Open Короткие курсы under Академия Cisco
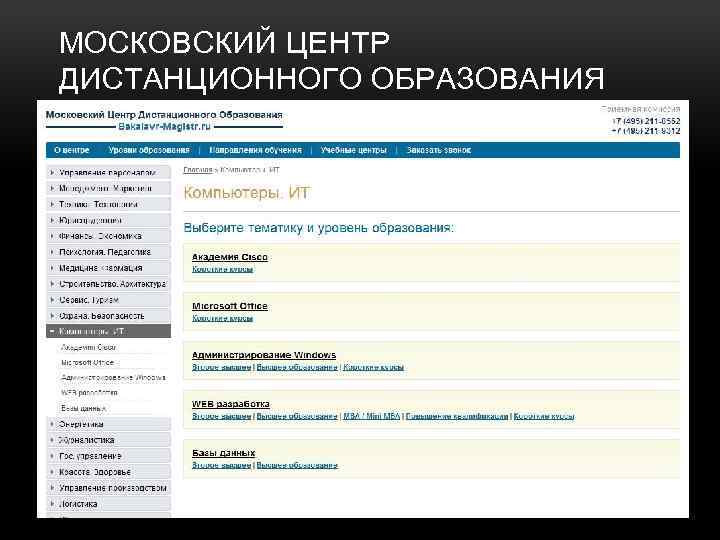720x540 pixels. click(x=223, y=270)
